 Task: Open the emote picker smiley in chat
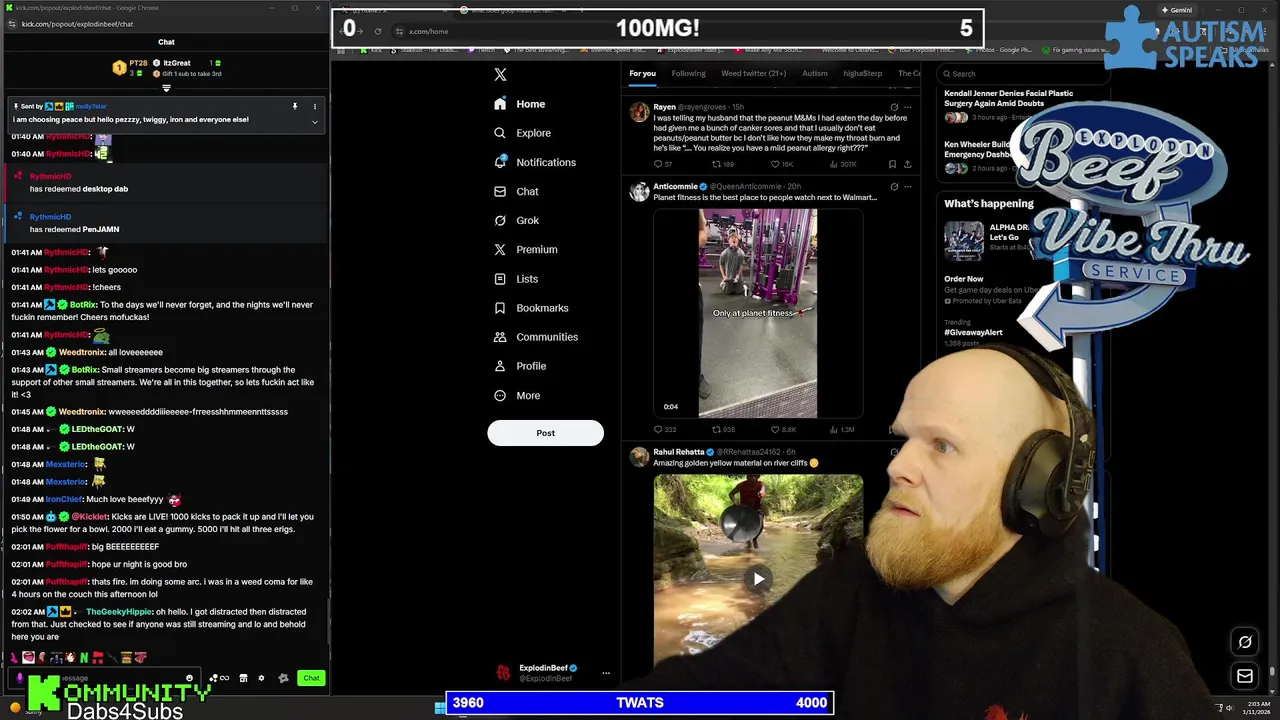(189, 678)
